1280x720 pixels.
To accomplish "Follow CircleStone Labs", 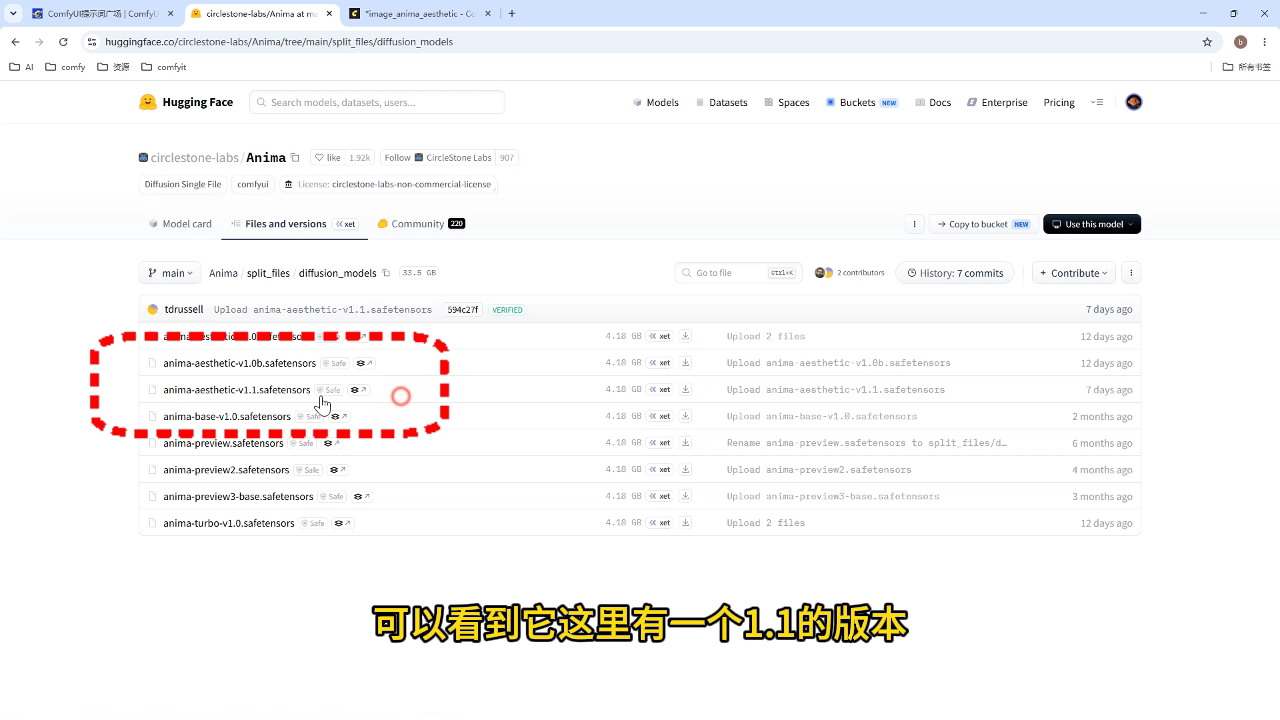I will click(x=437, y=158).
